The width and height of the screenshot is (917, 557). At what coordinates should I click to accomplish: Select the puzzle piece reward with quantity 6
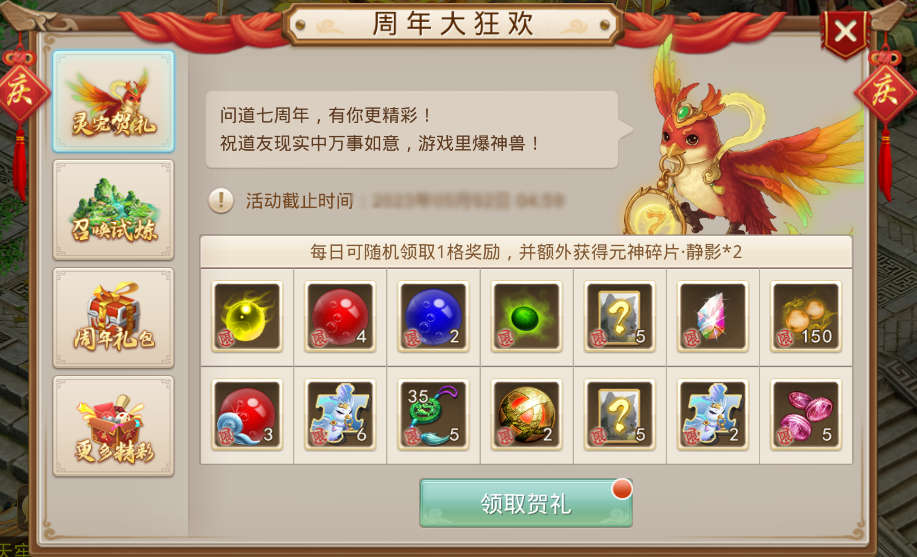point(340,415)
